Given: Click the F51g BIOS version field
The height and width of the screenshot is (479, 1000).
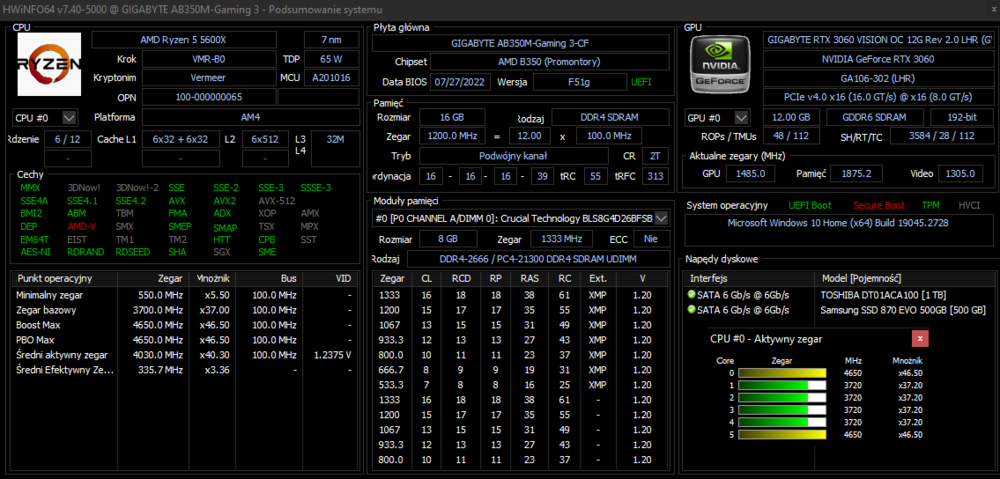Looking at the screenshot, I should point(580,82).
